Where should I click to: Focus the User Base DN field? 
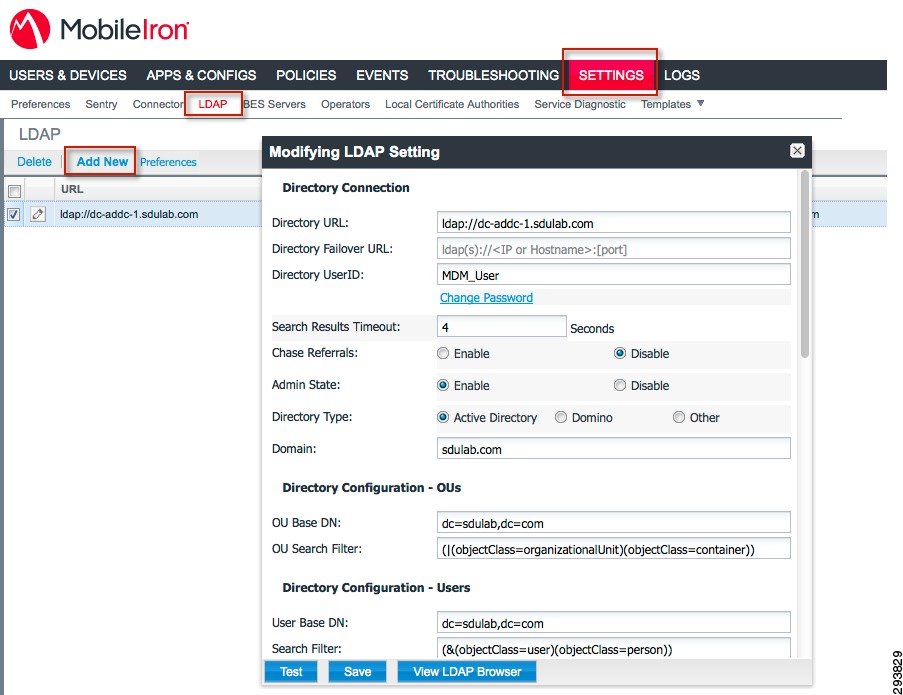coord(613,622)
